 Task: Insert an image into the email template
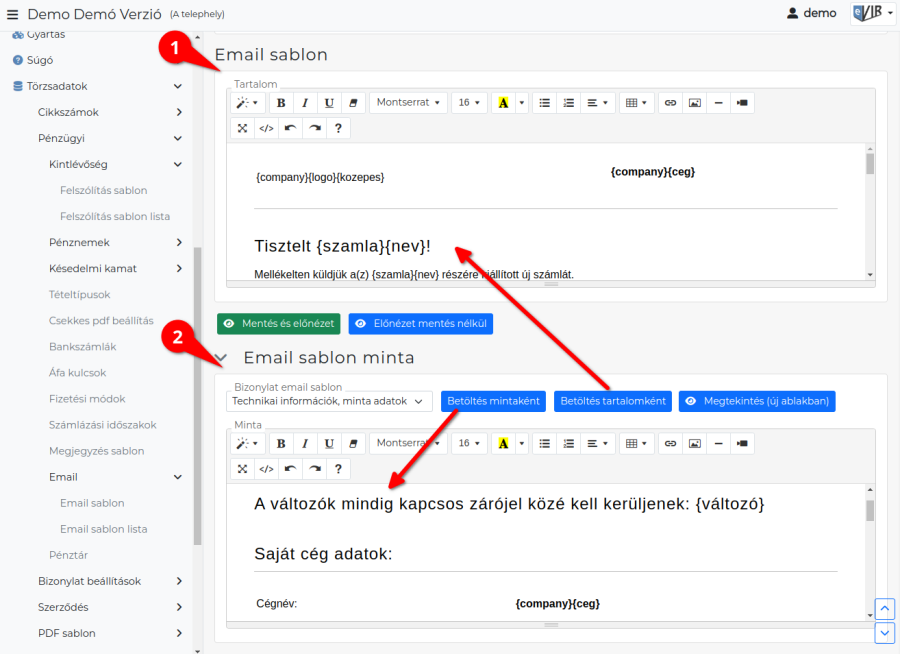pyautogui.click(x=694, y=101)
